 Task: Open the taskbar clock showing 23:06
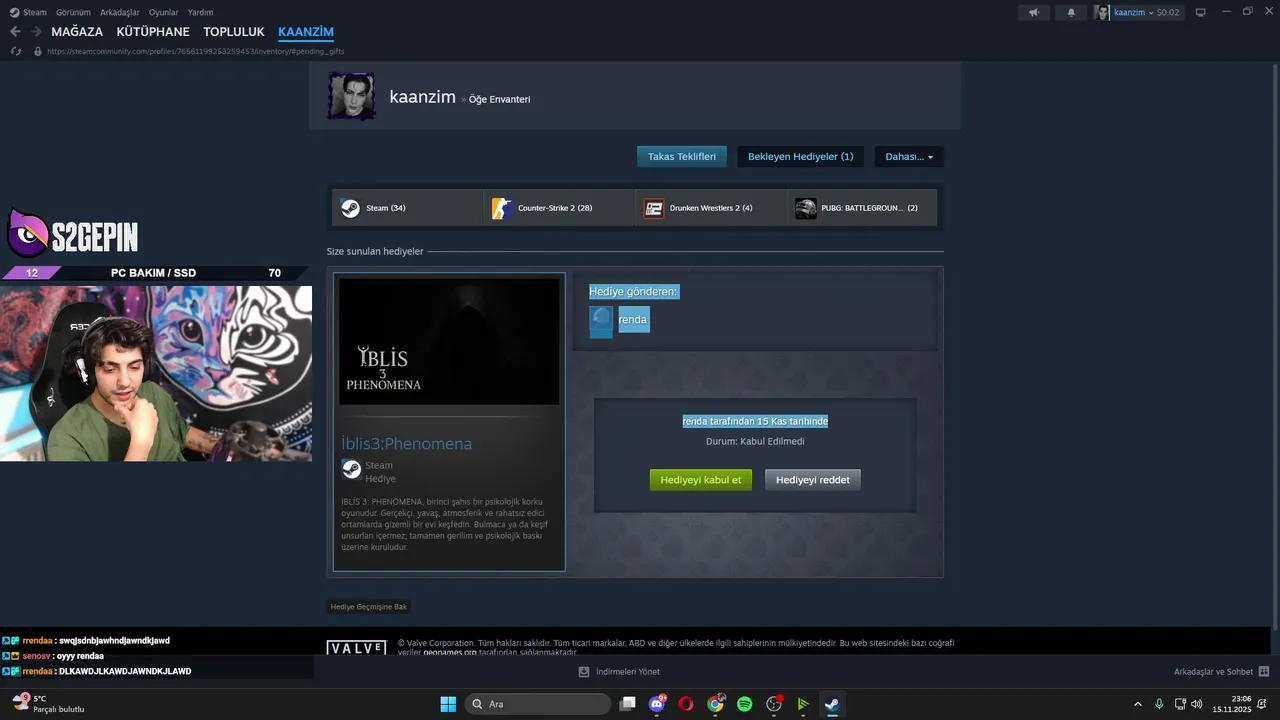(1231, 704)
